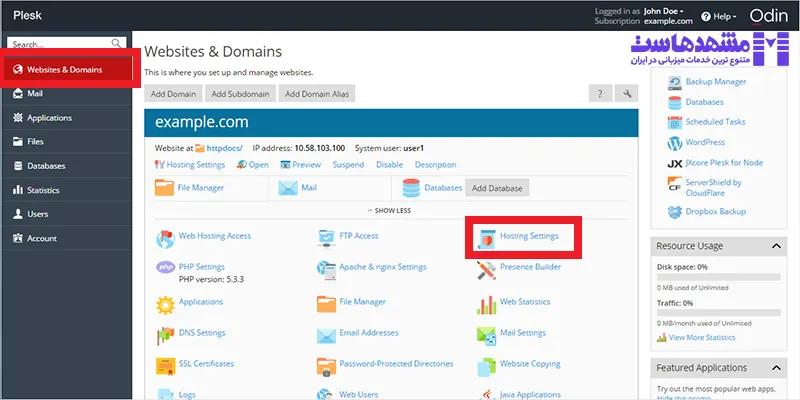The image size is (800, 400).
Task: Open the DNS Settings icon
Action: point(165,333)
